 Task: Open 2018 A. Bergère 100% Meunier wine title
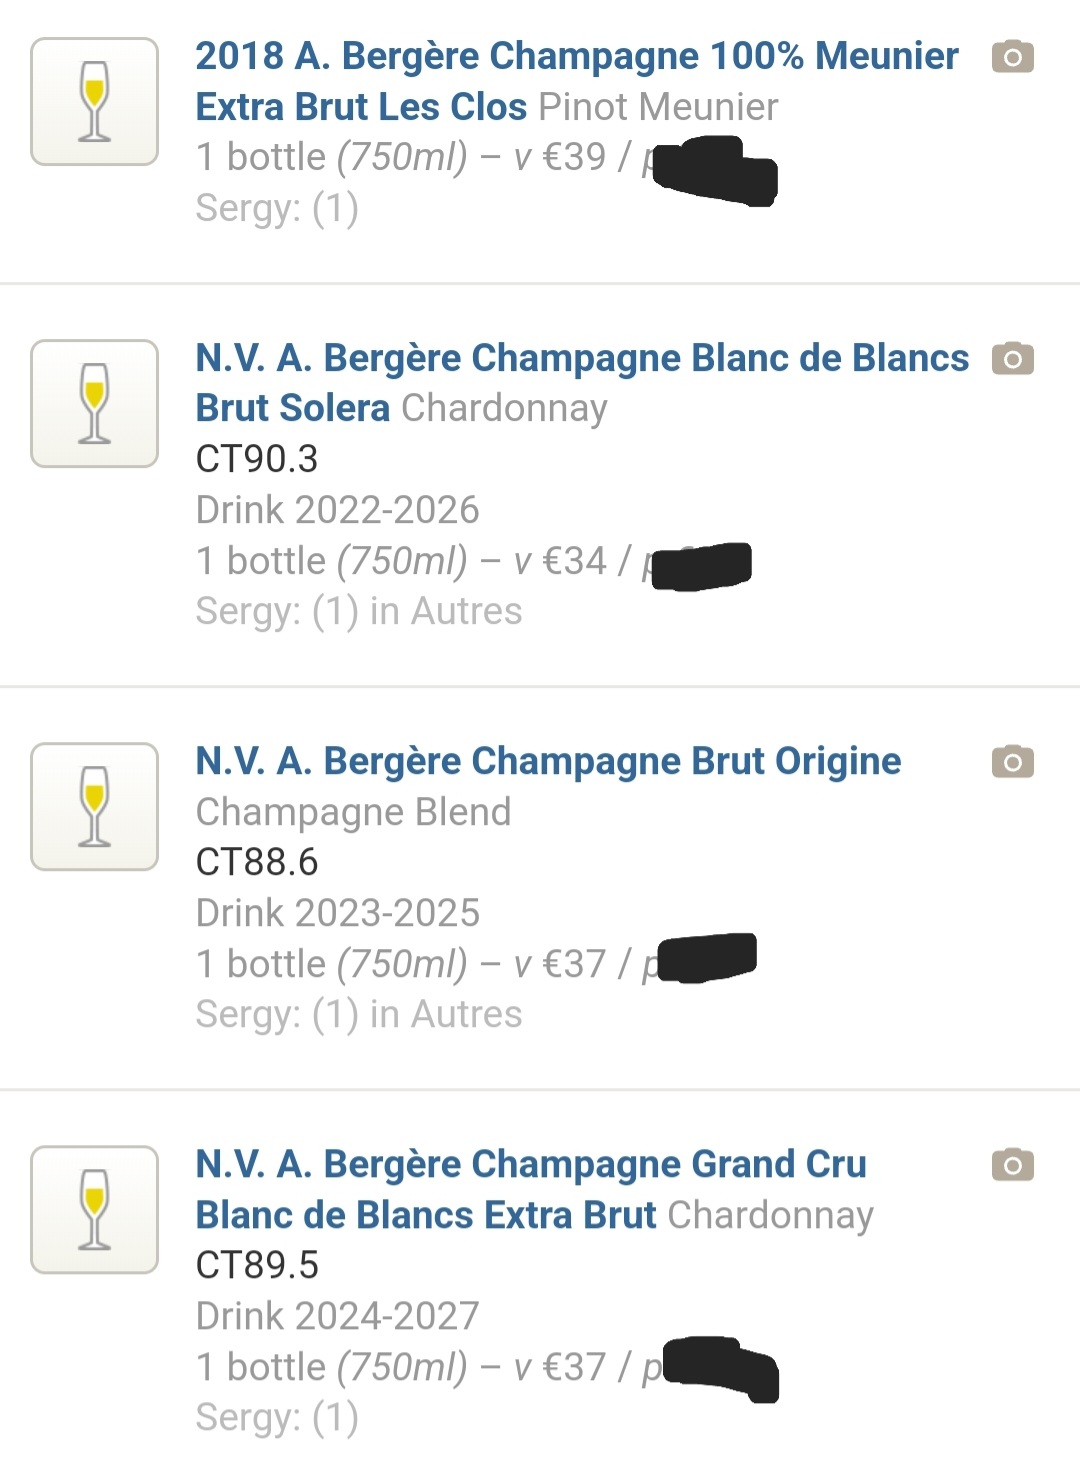click(577, 81)
